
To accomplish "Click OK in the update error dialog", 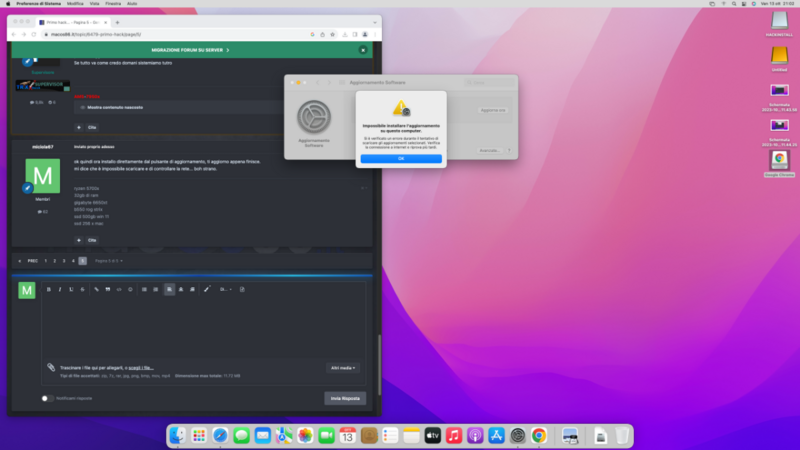I will click(x=401, y=159).
